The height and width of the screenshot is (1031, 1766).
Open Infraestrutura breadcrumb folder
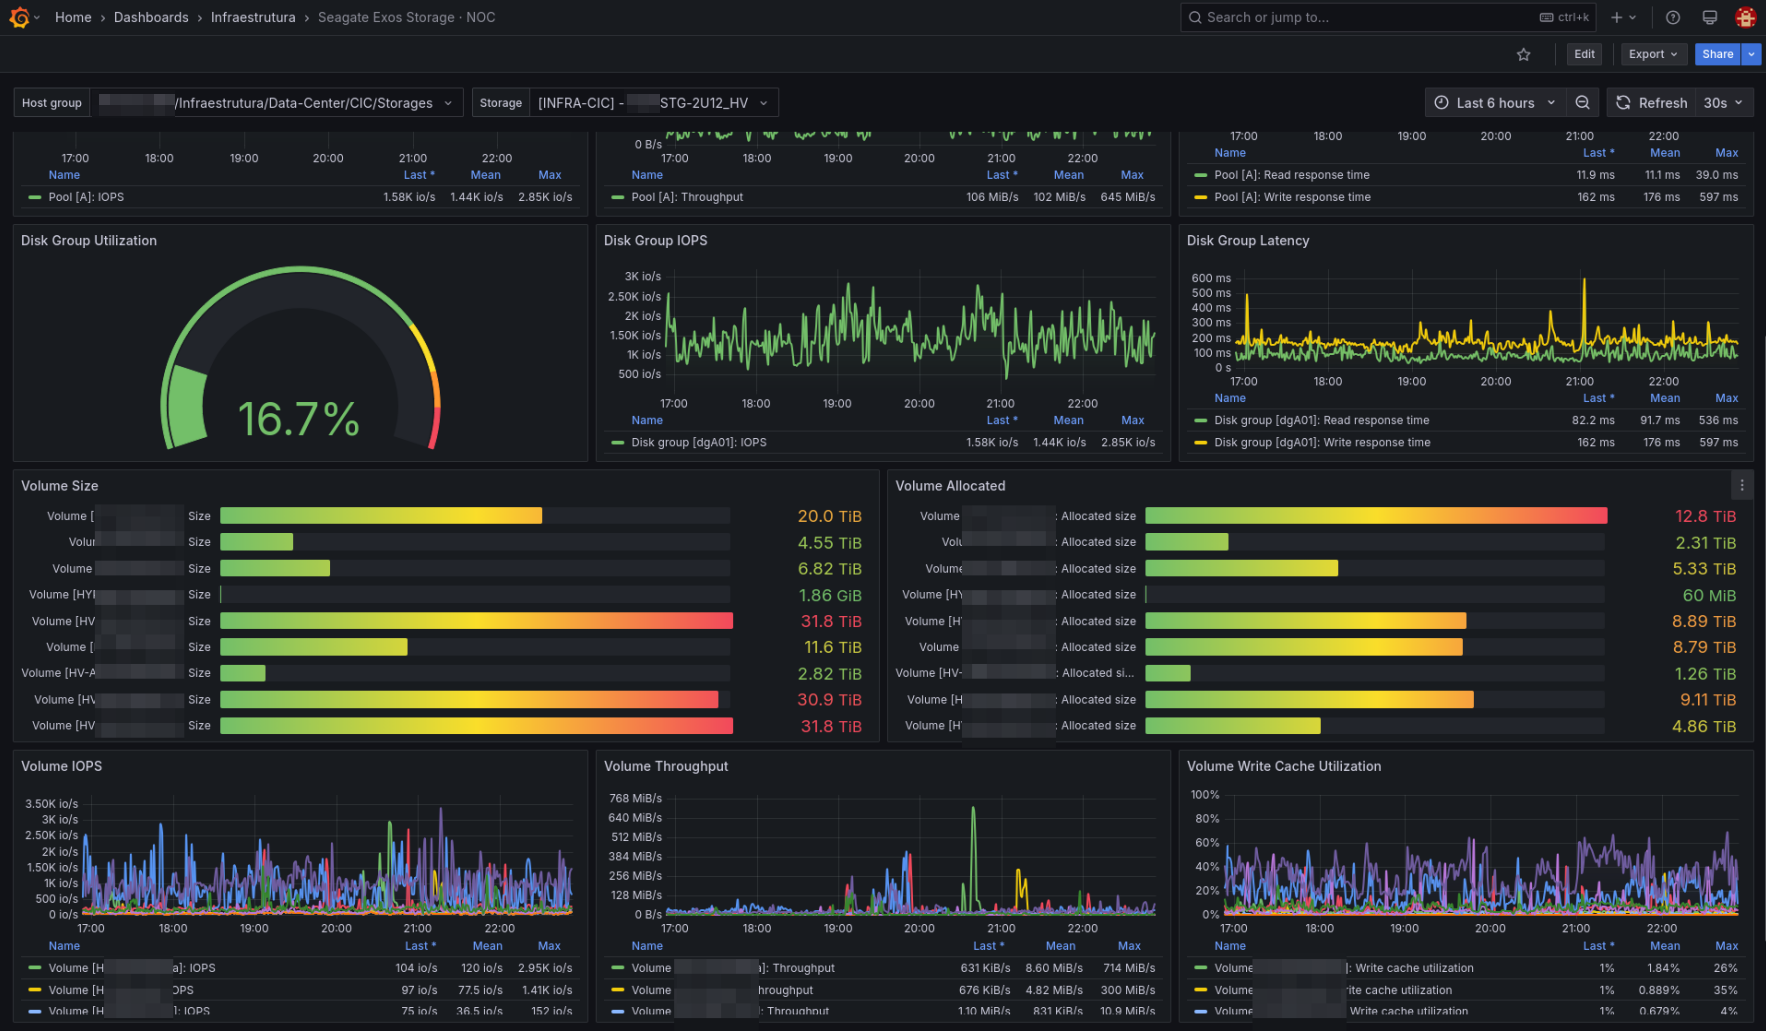(x=253, y=17)
